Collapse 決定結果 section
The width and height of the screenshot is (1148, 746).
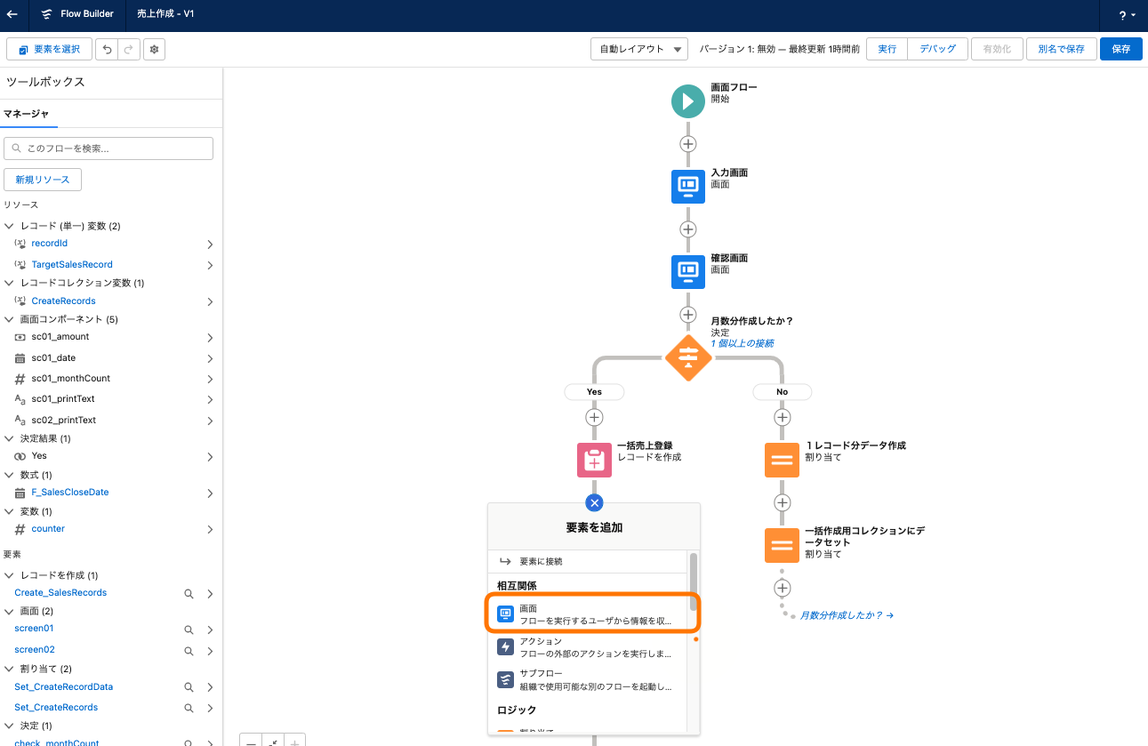[10, 439]
